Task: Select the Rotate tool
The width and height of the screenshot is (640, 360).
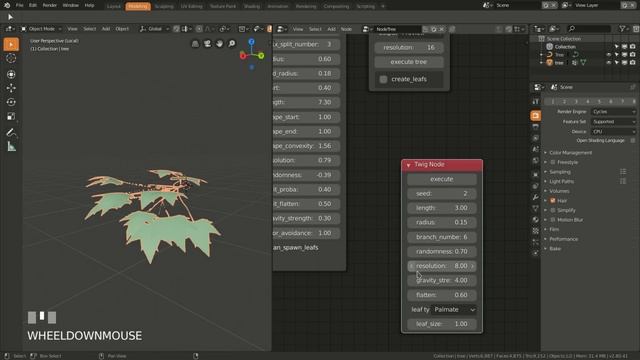Action: coord(11,102)
